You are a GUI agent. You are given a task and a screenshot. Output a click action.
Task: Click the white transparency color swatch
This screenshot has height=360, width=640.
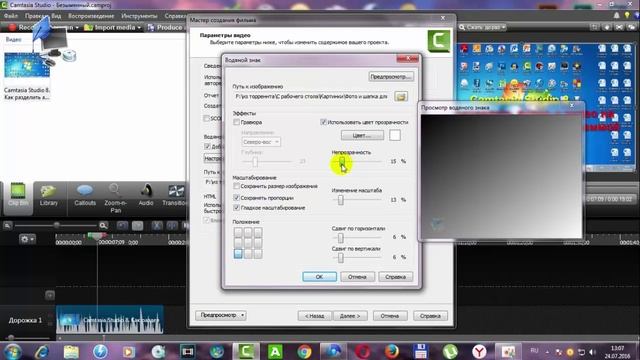395,135
